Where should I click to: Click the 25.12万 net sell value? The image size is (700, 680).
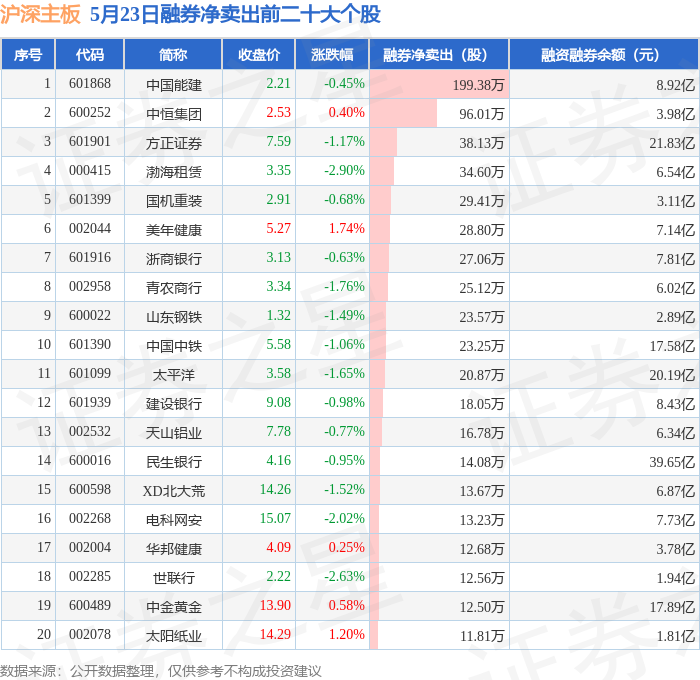pyautogui.click(x=482, y=288)
